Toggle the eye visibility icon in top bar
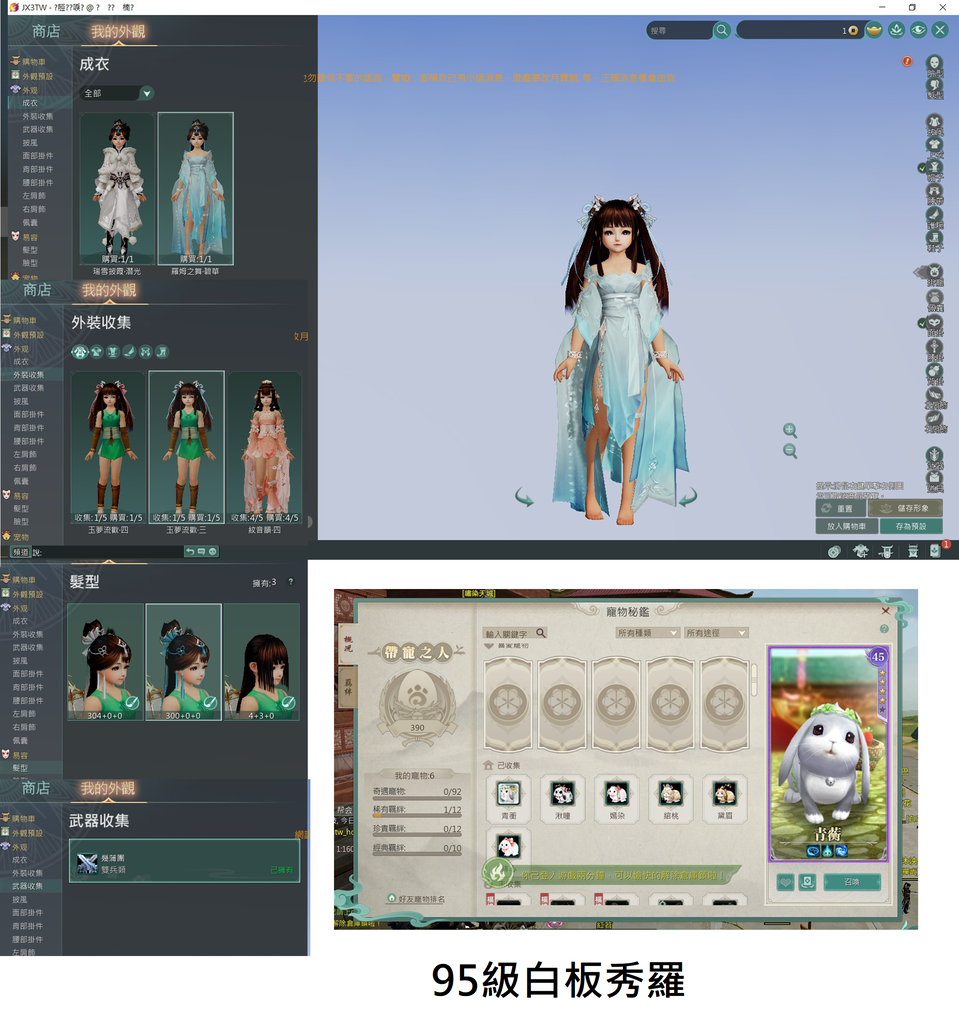 [918, 30]
